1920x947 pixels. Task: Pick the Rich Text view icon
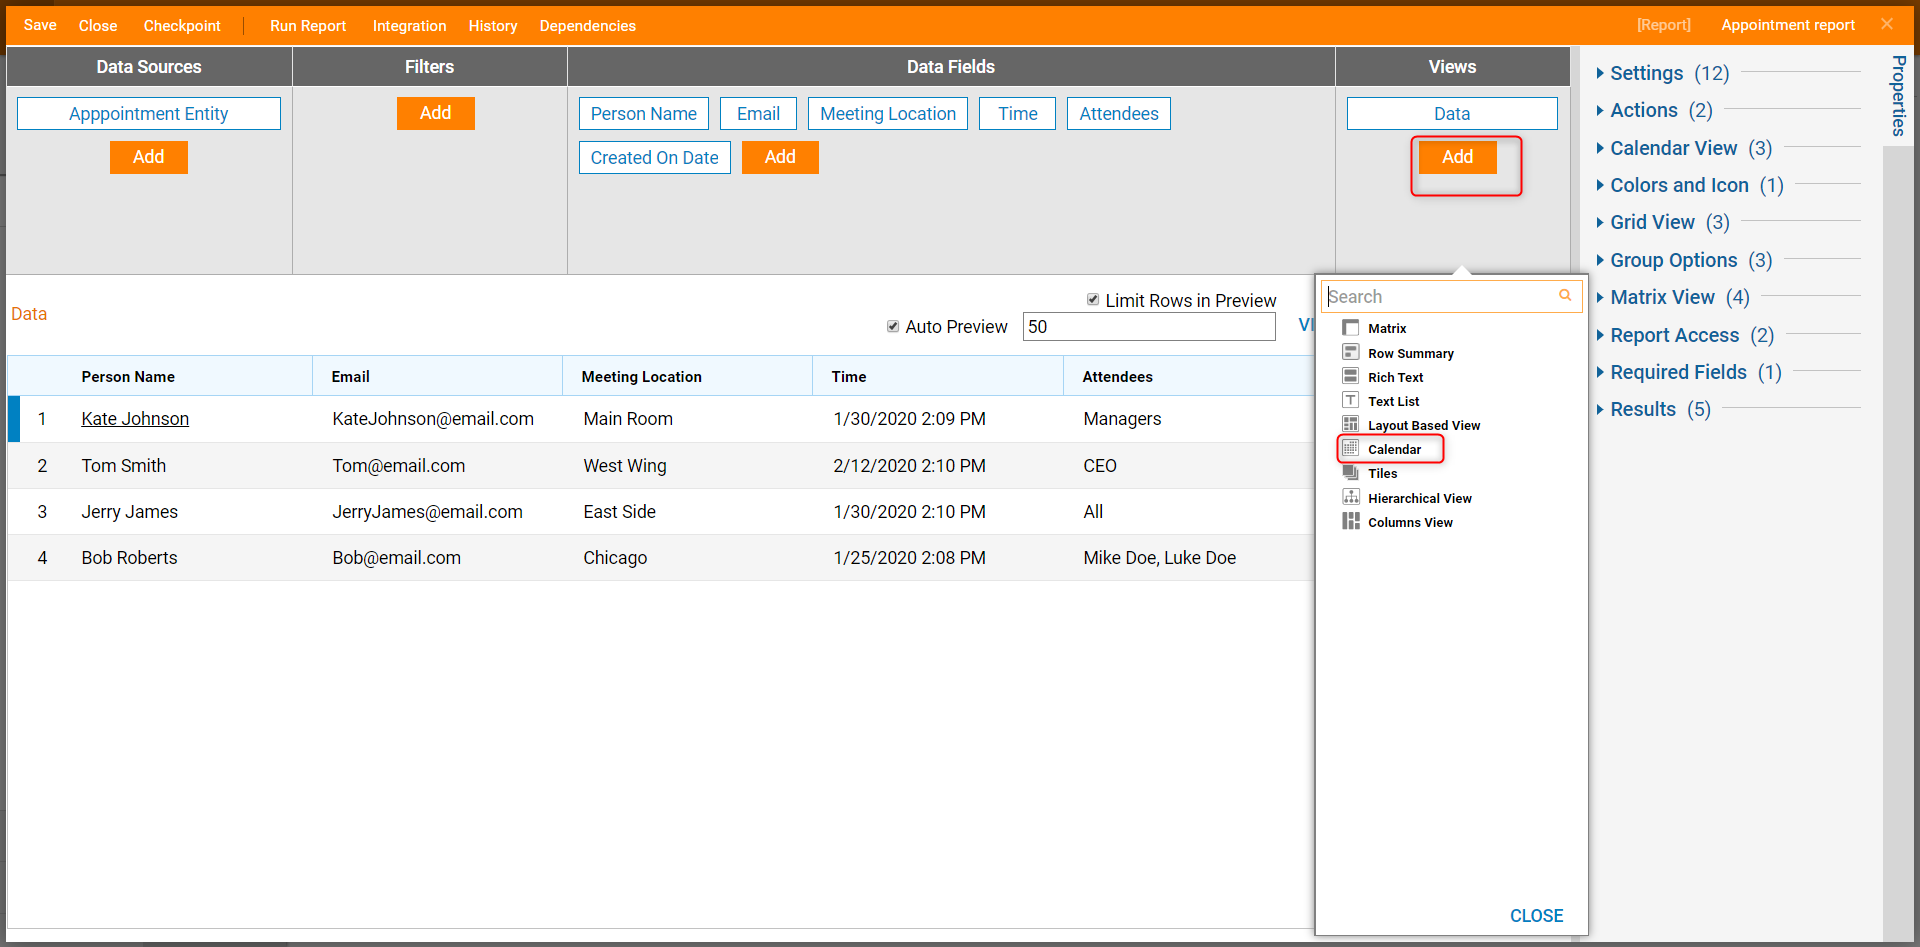(1351, 376)
